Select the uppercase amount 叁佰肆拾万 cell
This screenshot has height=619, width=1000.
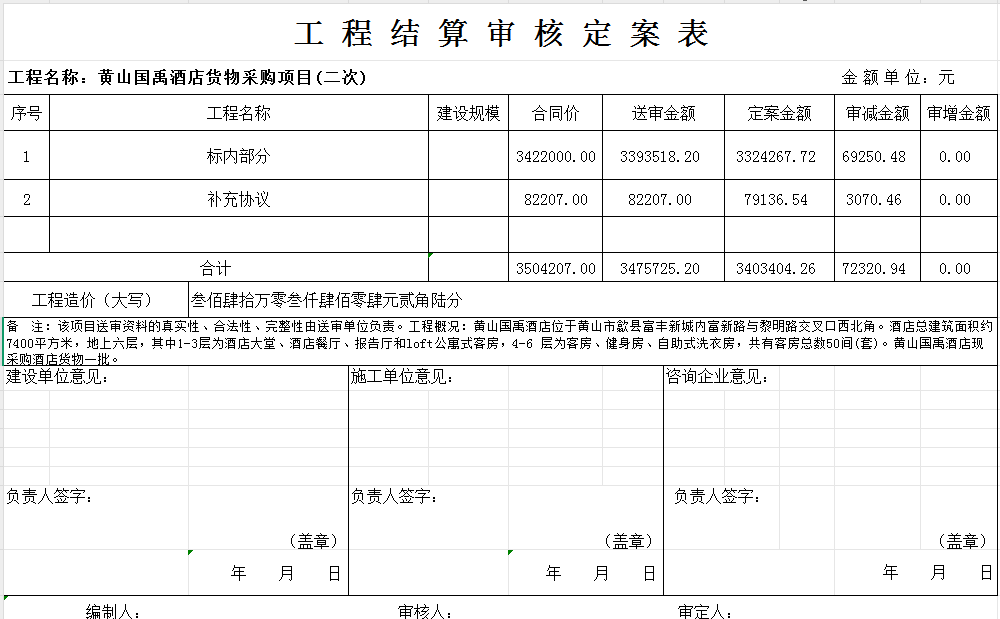point(326,300)
